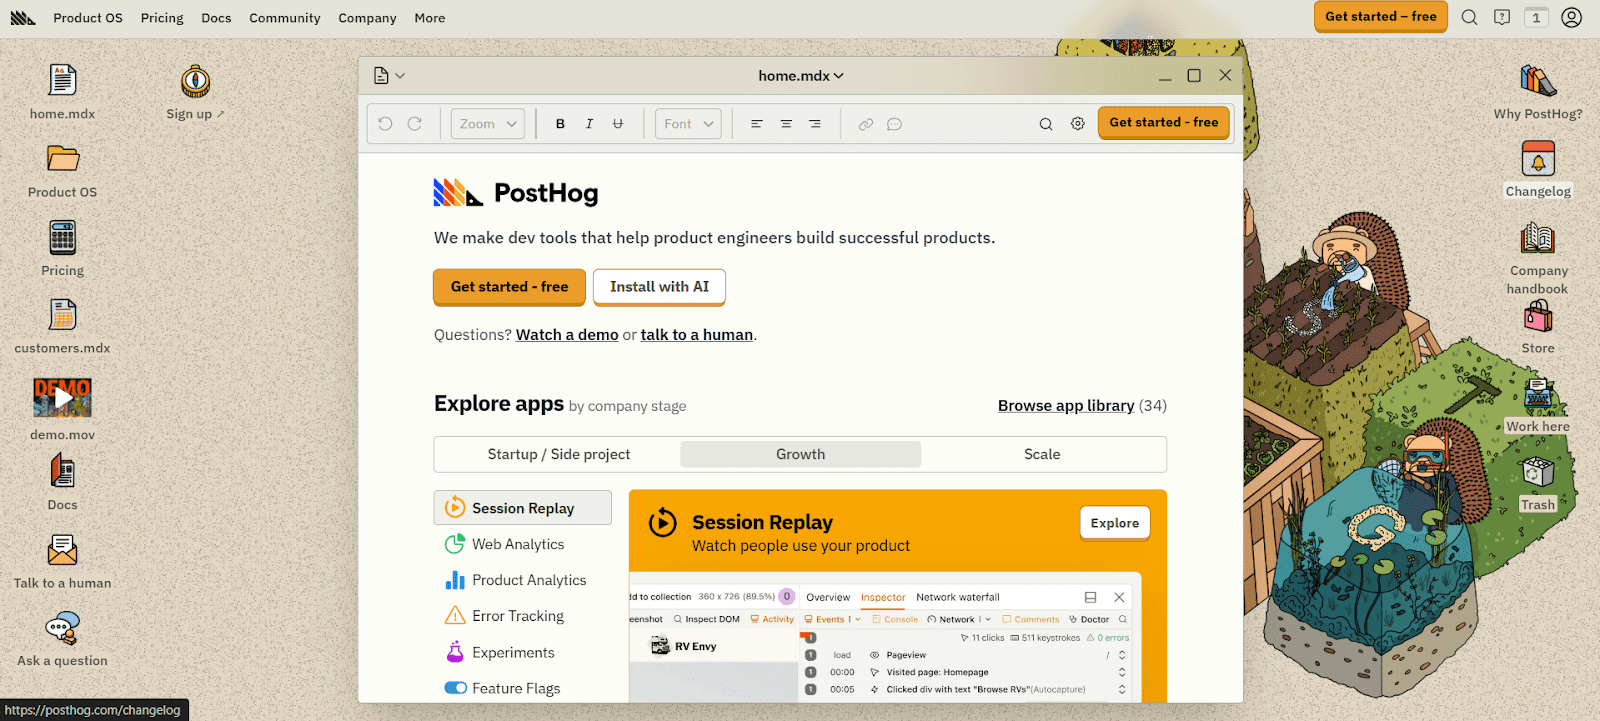Click the PostHog logo in top bar
This screenshot has height=721, width=1600.
pyautogui.click(x=23, y=18)
